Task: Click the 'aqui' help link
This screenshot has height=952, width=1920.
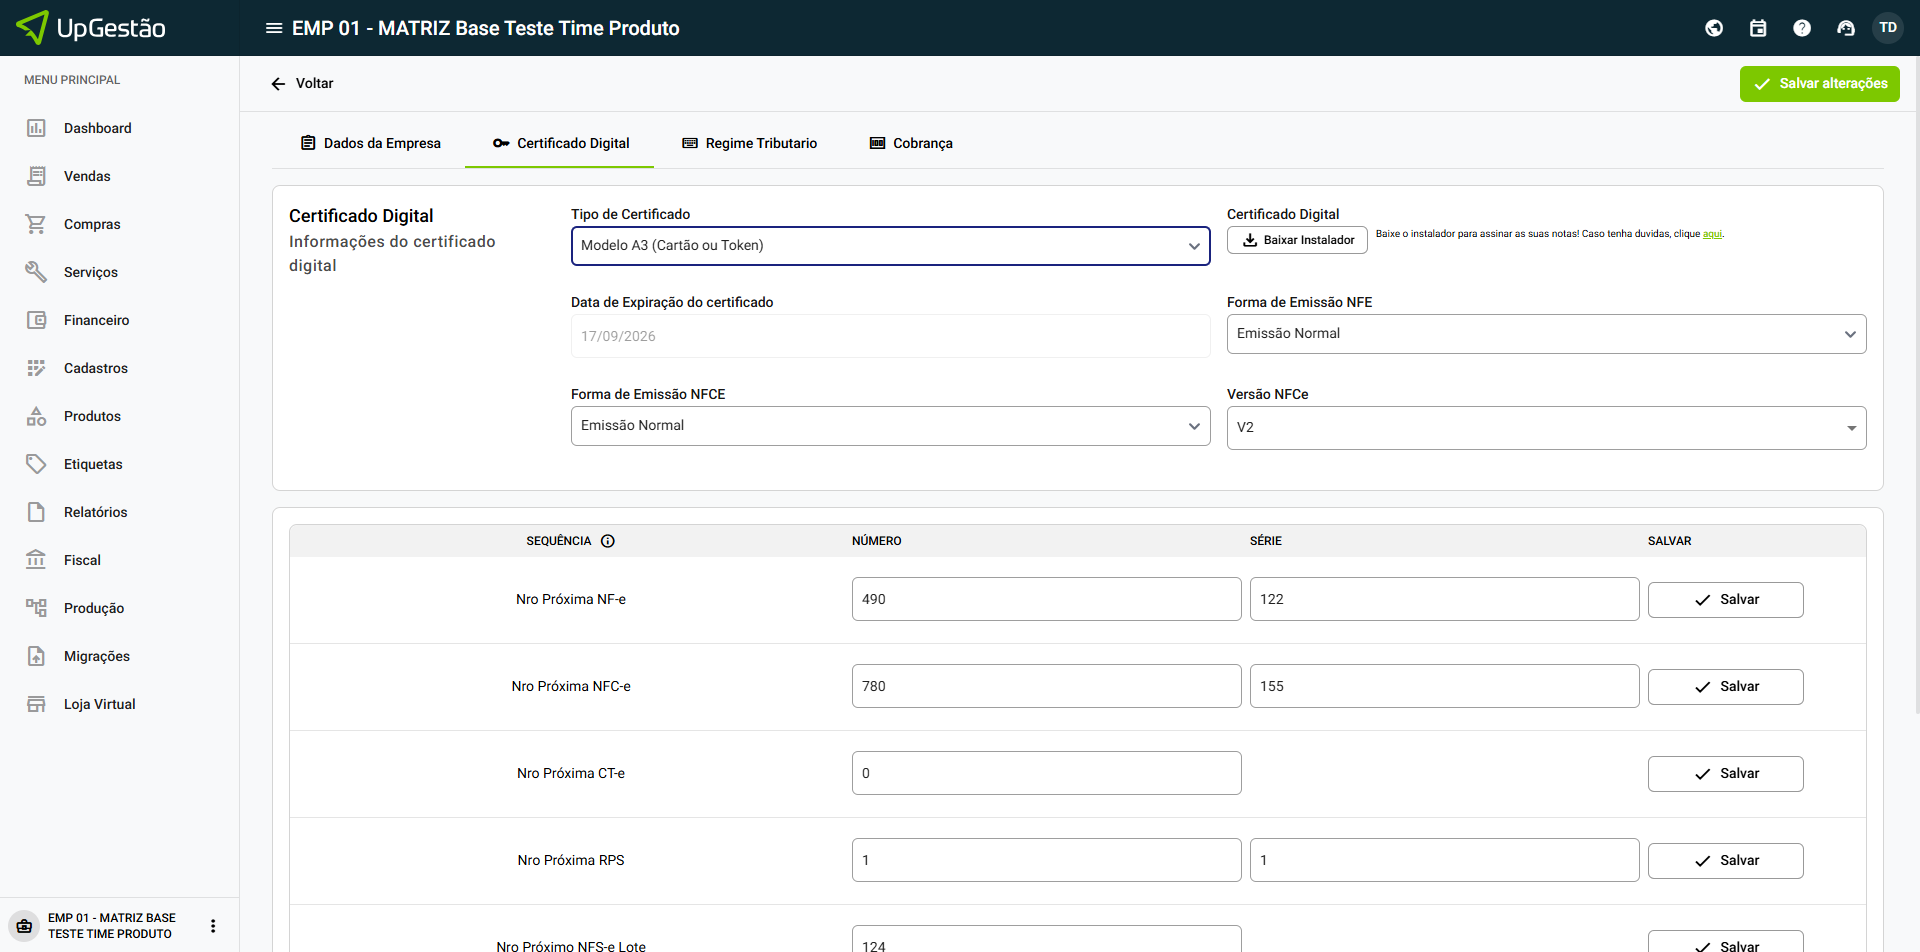Action: pyautogui.click(x=1712, y=234)
